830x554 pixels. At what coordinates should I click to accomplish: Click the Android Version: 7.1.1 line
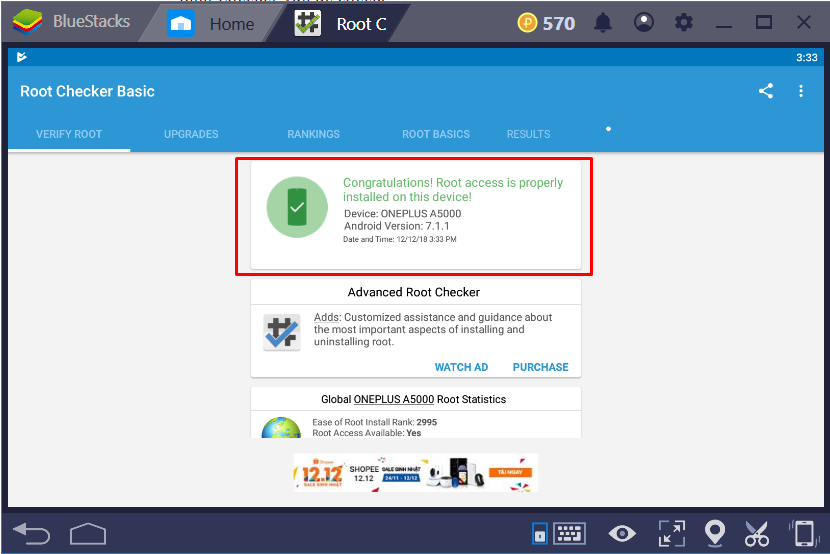[396, 226]
